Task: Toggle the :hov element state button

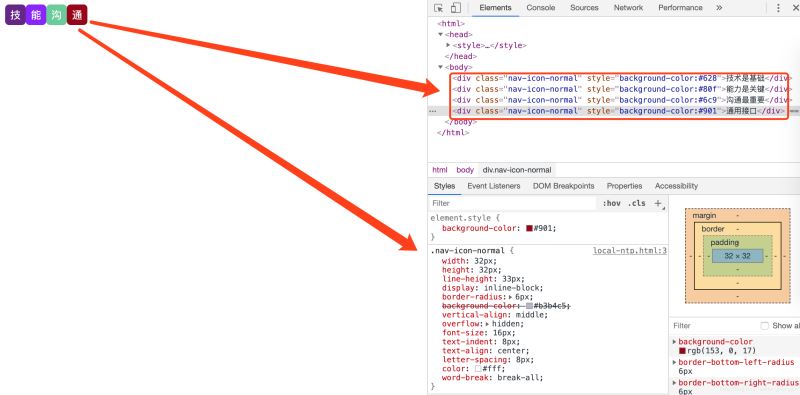Action: (611, 203)
